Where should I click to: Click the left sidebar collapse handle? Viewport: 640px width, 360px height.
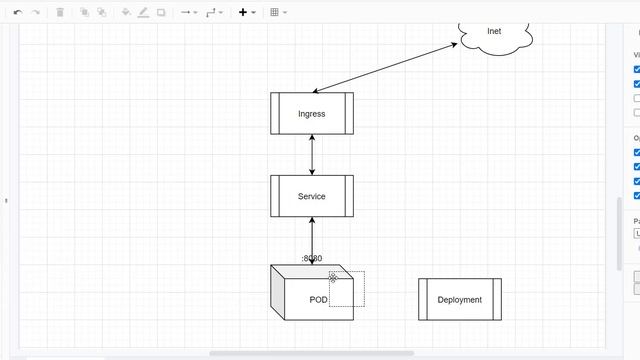tap(6, 200)
